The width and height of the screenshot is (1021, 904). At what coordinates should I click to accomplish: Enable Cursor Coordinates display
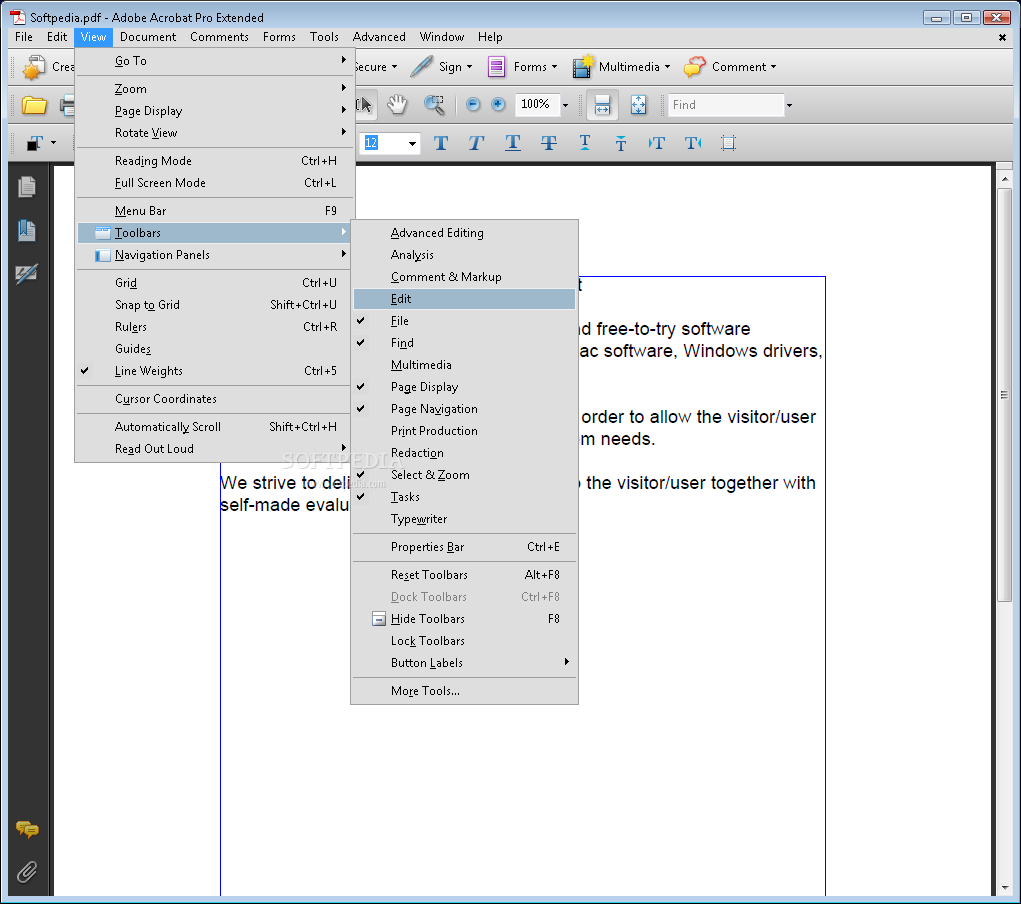[215, 399]
